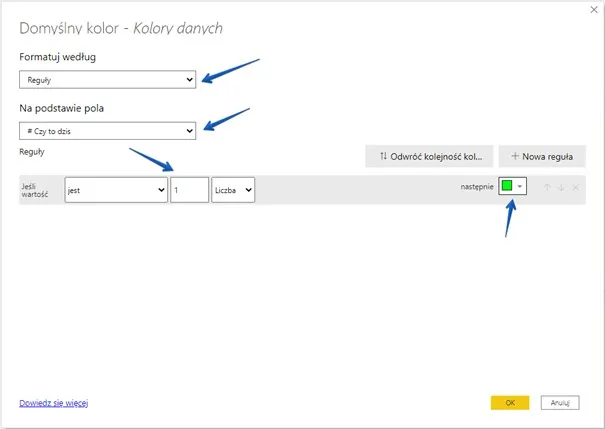Image resolution: width=605 pixels, height=429 pixels.
Task: Open the Liczba value type dropdown
Action: click(233, 189)
